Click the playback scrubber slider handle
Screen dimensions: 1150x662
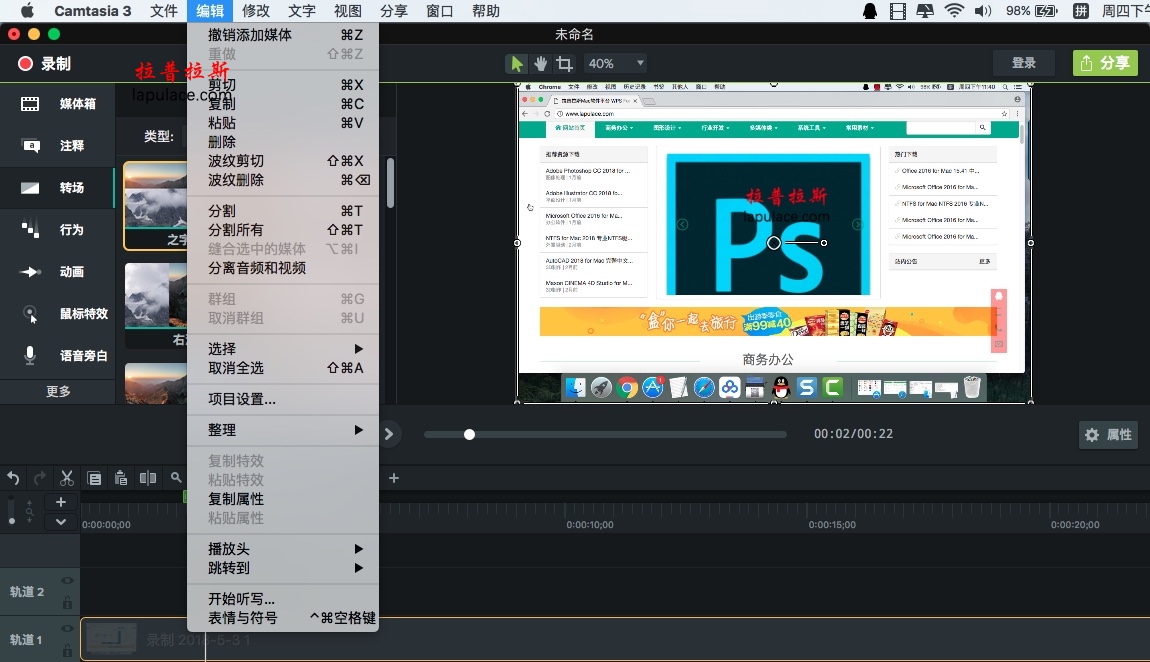point(469,435)
